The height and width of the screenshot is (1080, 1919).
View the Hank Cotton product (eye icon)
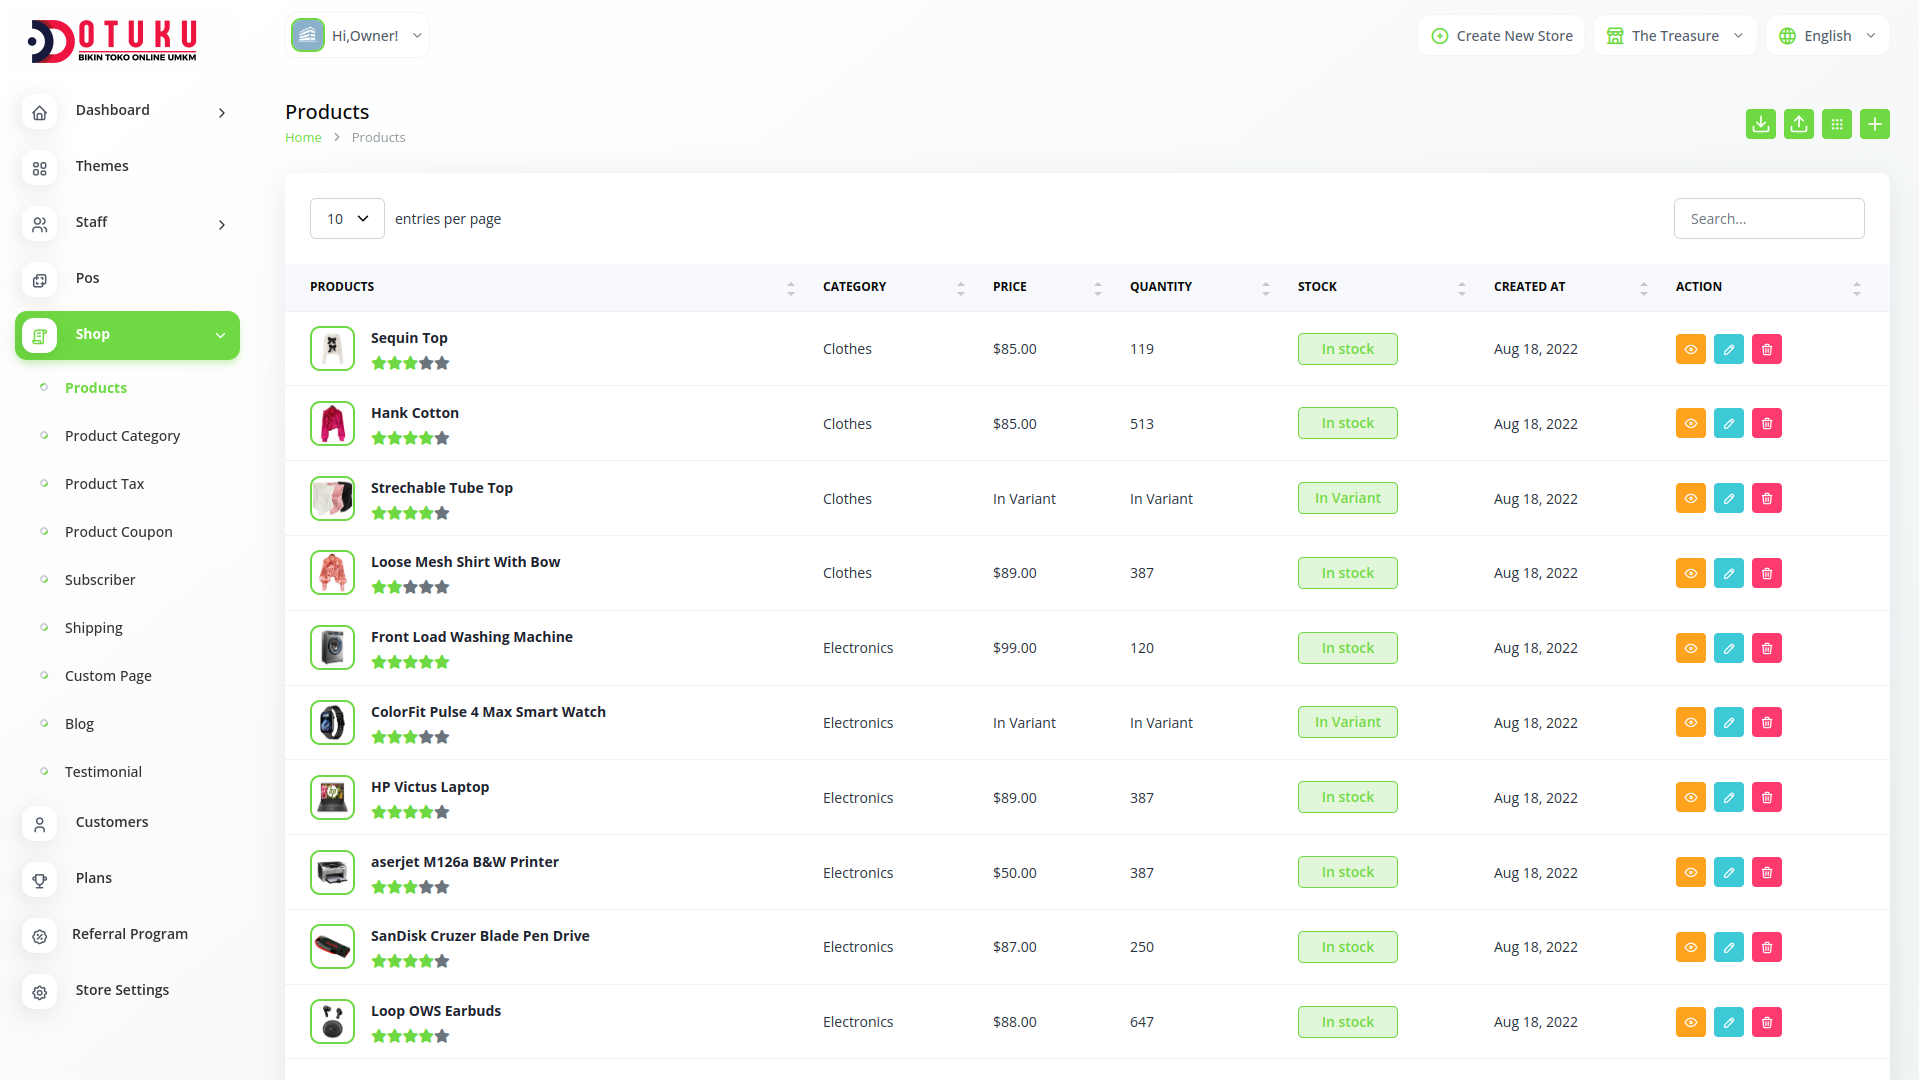pos(1690,423)
